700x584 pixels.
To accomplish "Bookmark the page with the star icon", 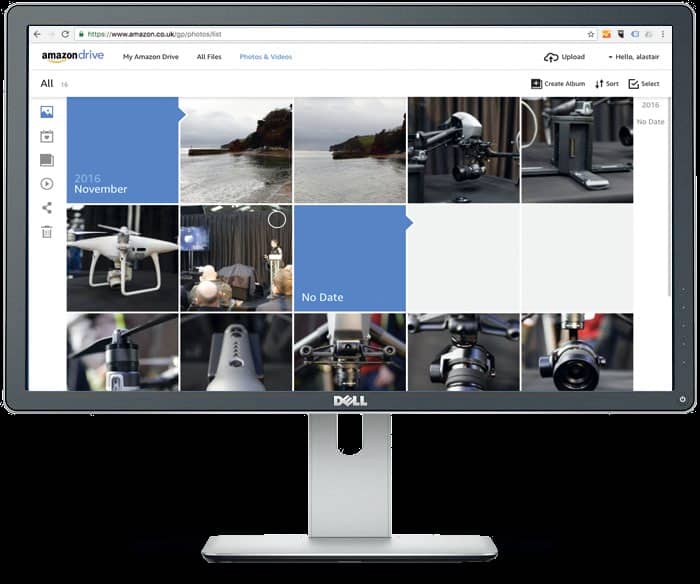I will 591,34.
